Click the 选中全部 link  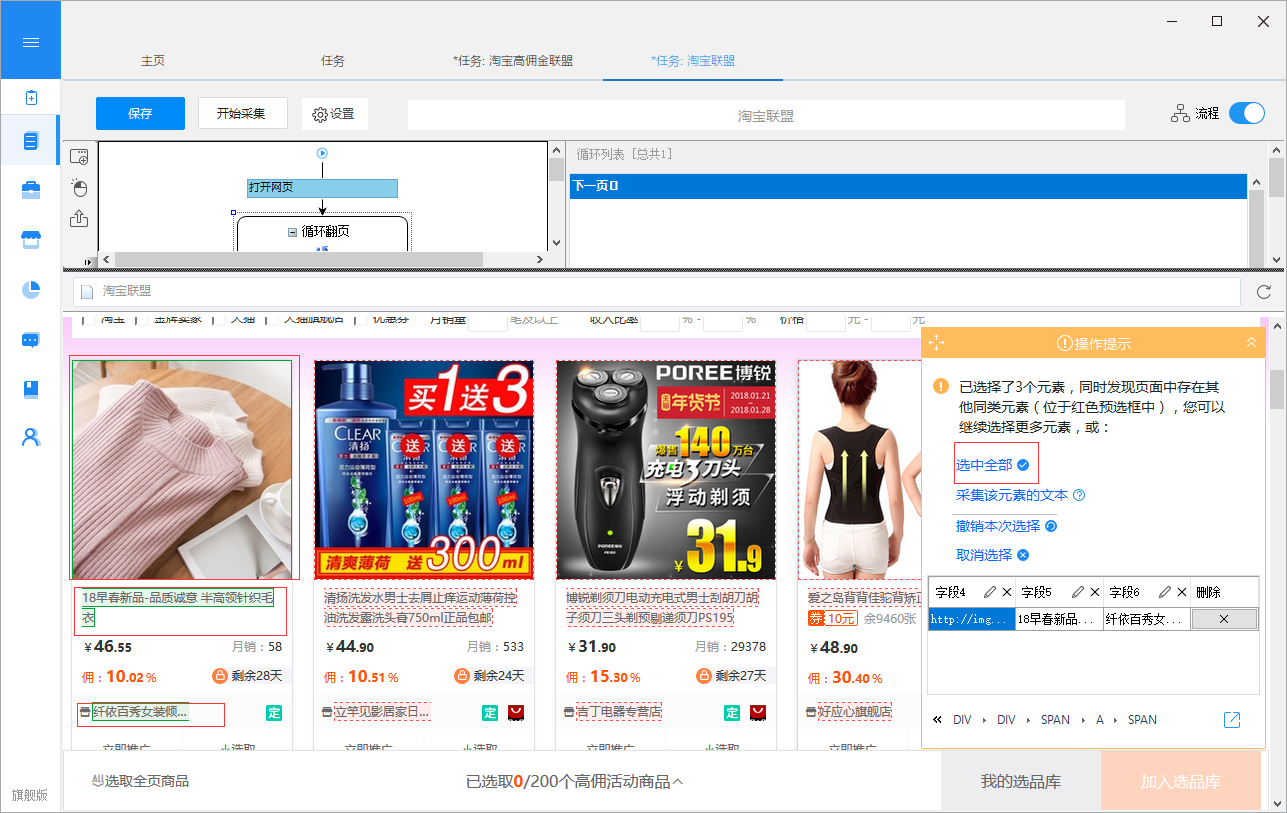tap(985, 465)
